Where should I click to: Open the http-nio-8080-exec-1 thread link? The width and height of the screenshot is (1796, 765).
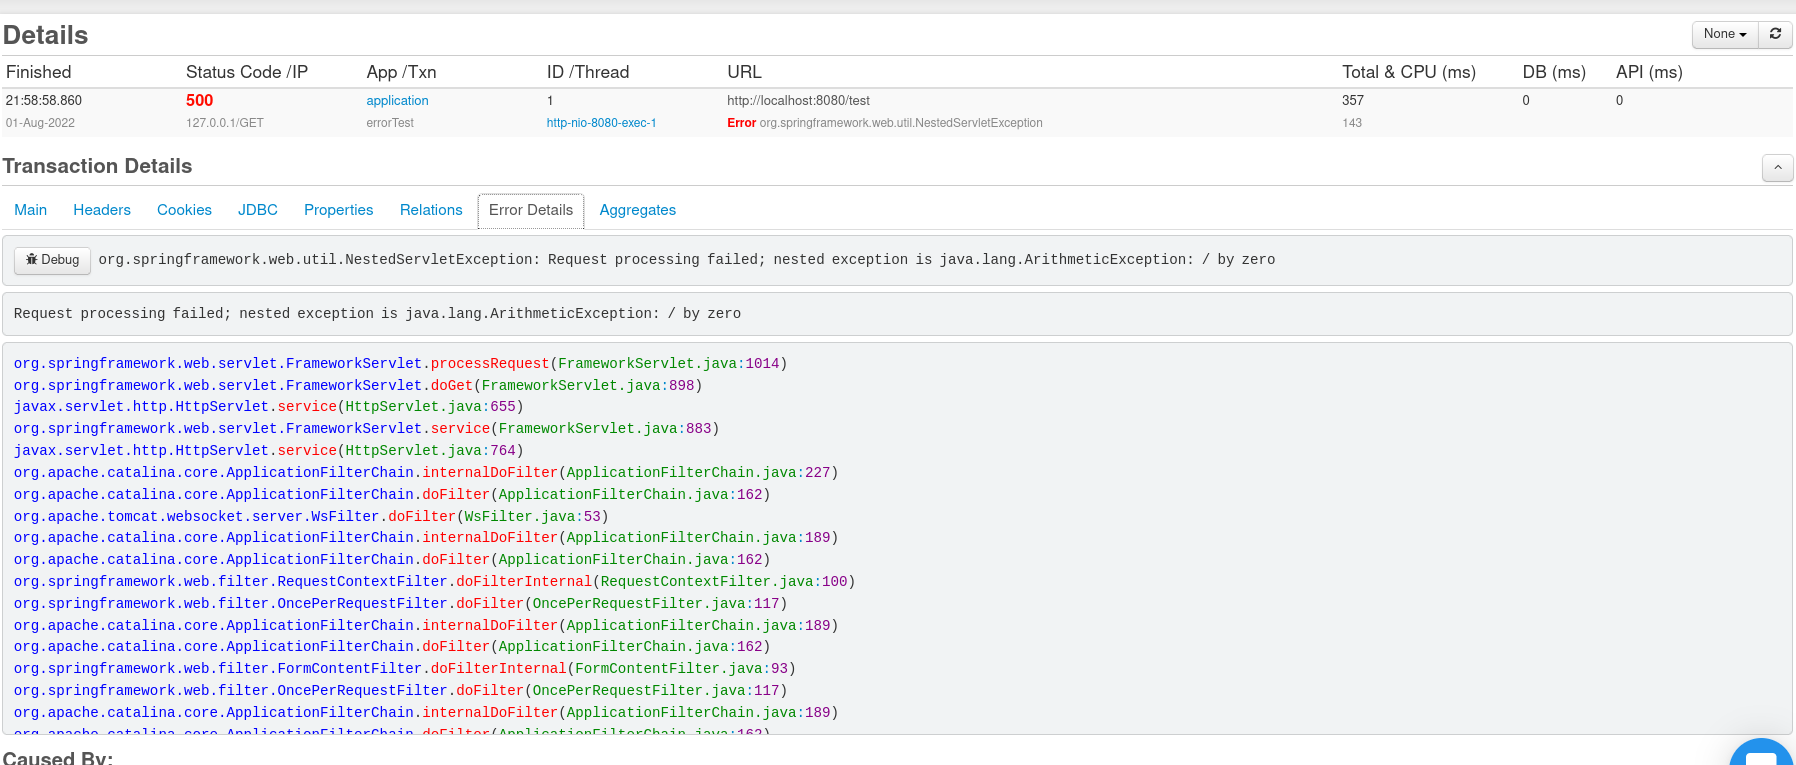(601, 123)
